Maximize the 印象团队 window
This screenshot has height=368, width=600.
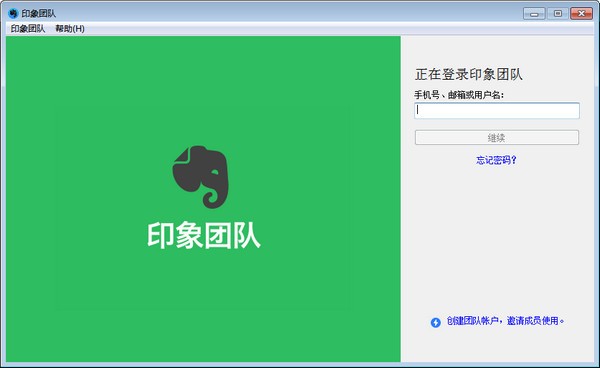tap(558, 14)
